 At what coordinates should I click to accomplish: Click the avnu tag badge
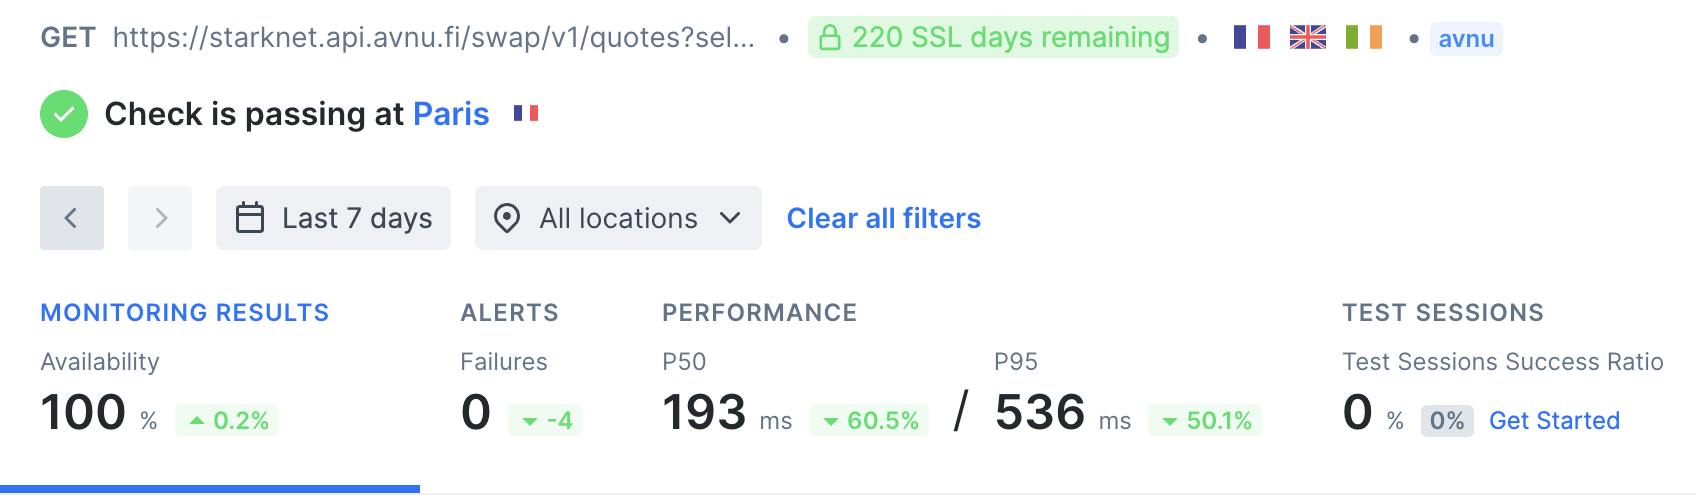[1466, 39]
